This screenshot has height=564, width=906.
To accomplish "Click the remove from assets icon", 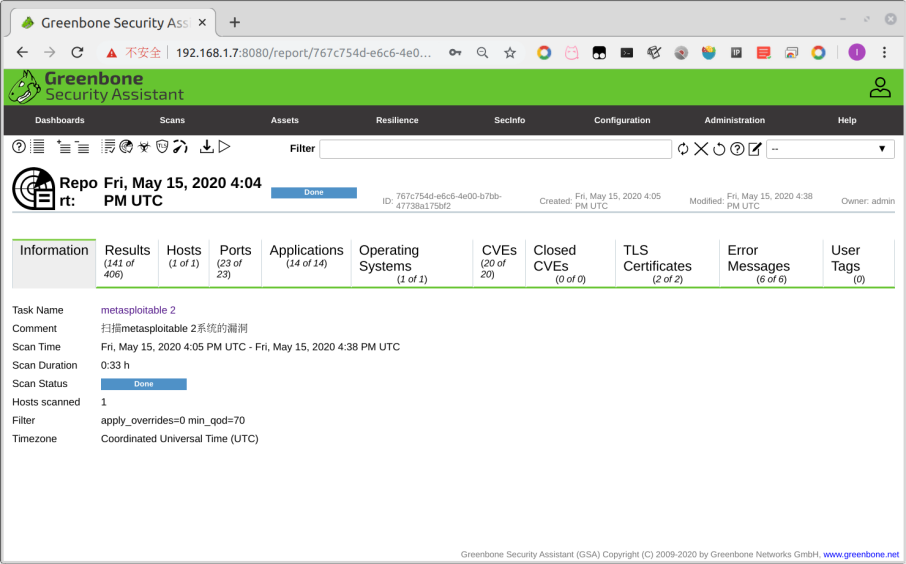I will [x=82, y=148].
